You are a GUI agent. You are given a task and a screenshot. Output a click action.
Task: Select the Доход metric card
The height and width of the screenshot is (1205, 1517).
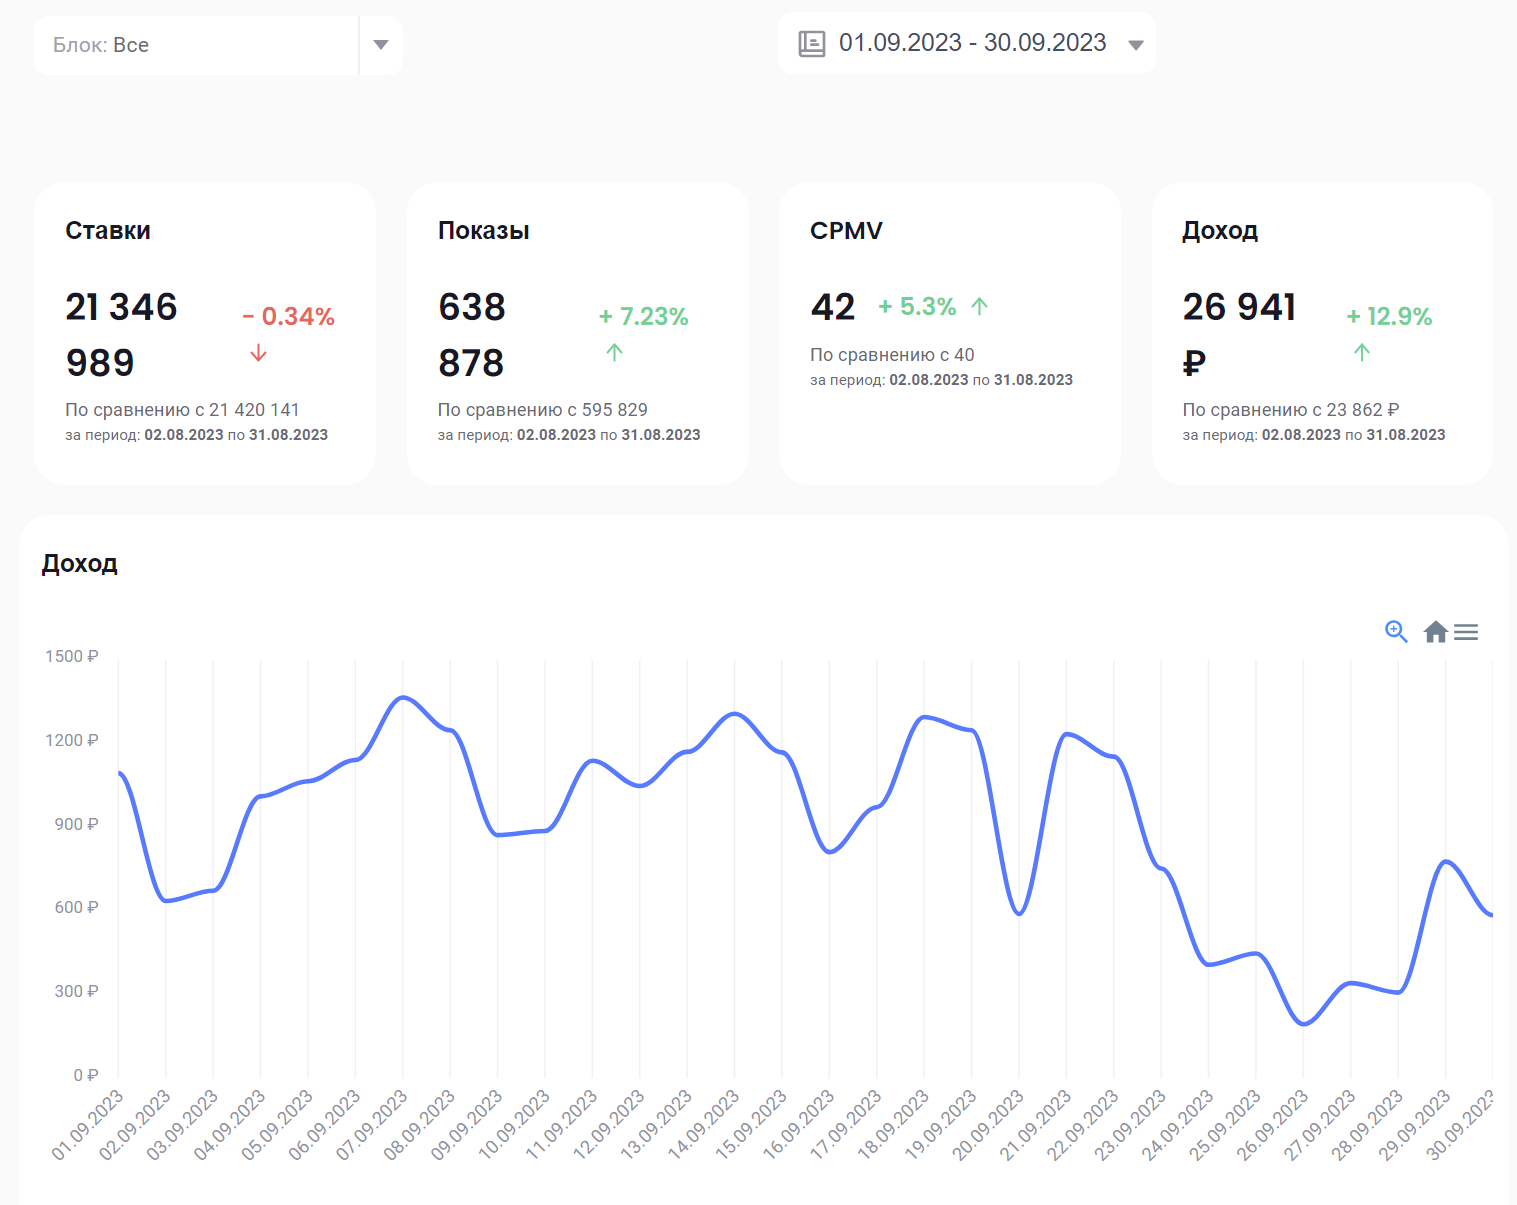coord(1322,334)
